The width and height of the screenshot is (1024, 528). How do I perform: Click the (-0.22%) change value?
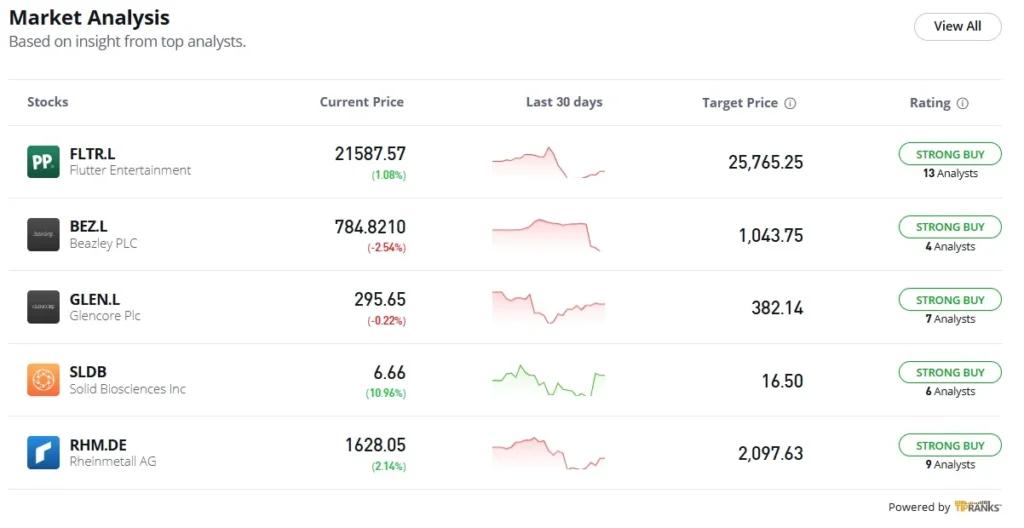click(387, 321)
